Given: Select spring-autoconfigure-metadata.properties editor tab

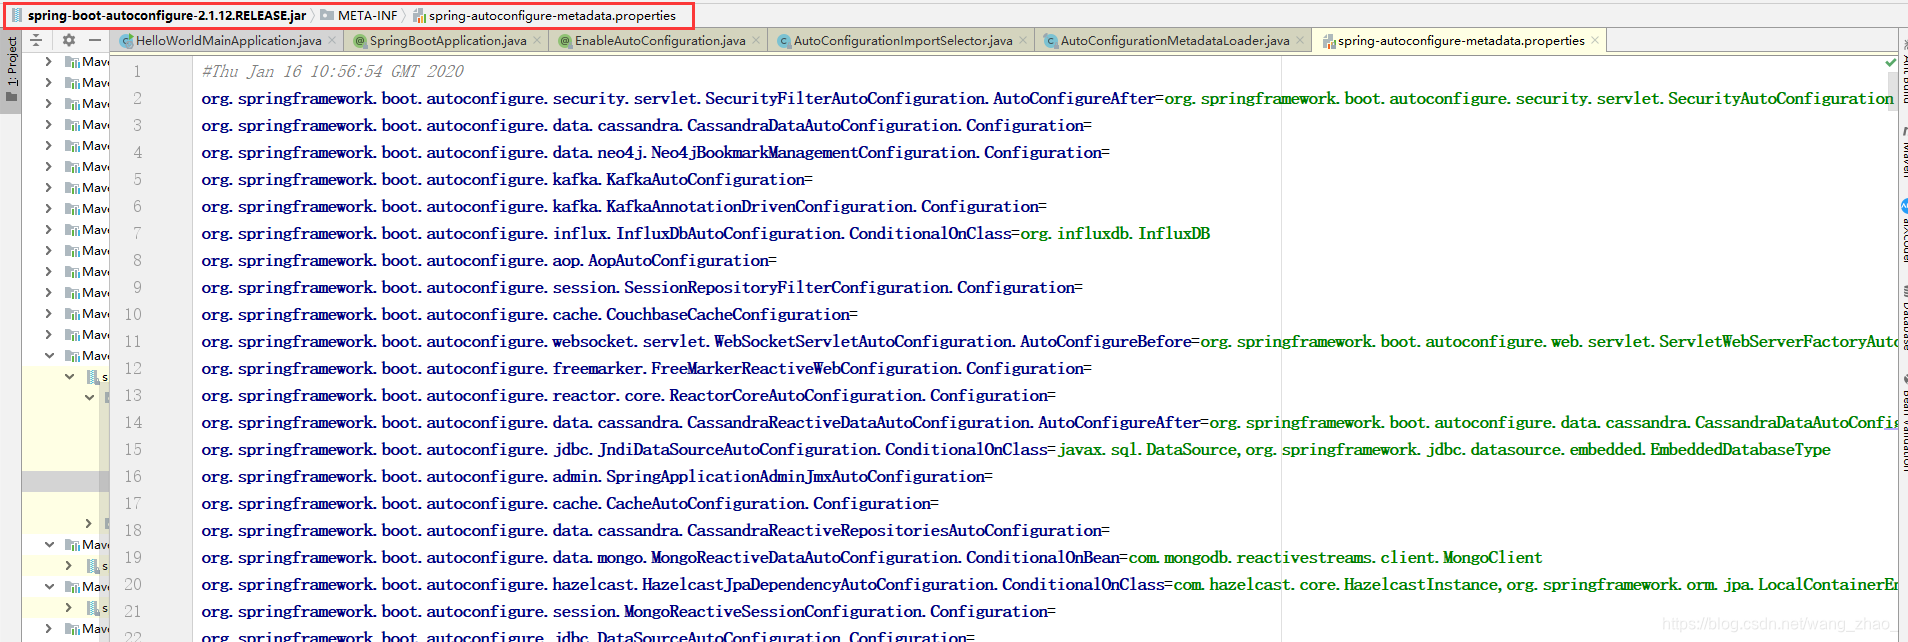Looking at the screenshot, I should [1460, 41].
